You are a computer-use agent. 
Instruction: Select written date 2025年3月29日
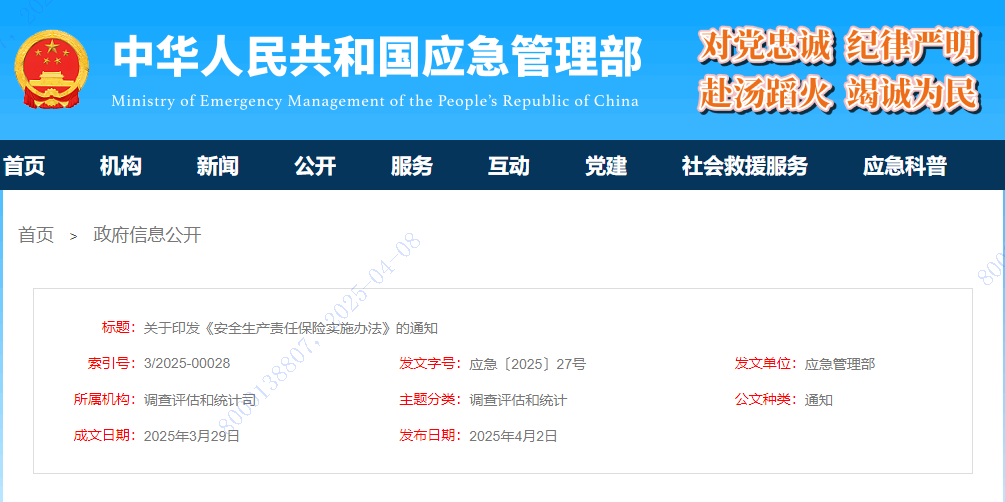192,437
